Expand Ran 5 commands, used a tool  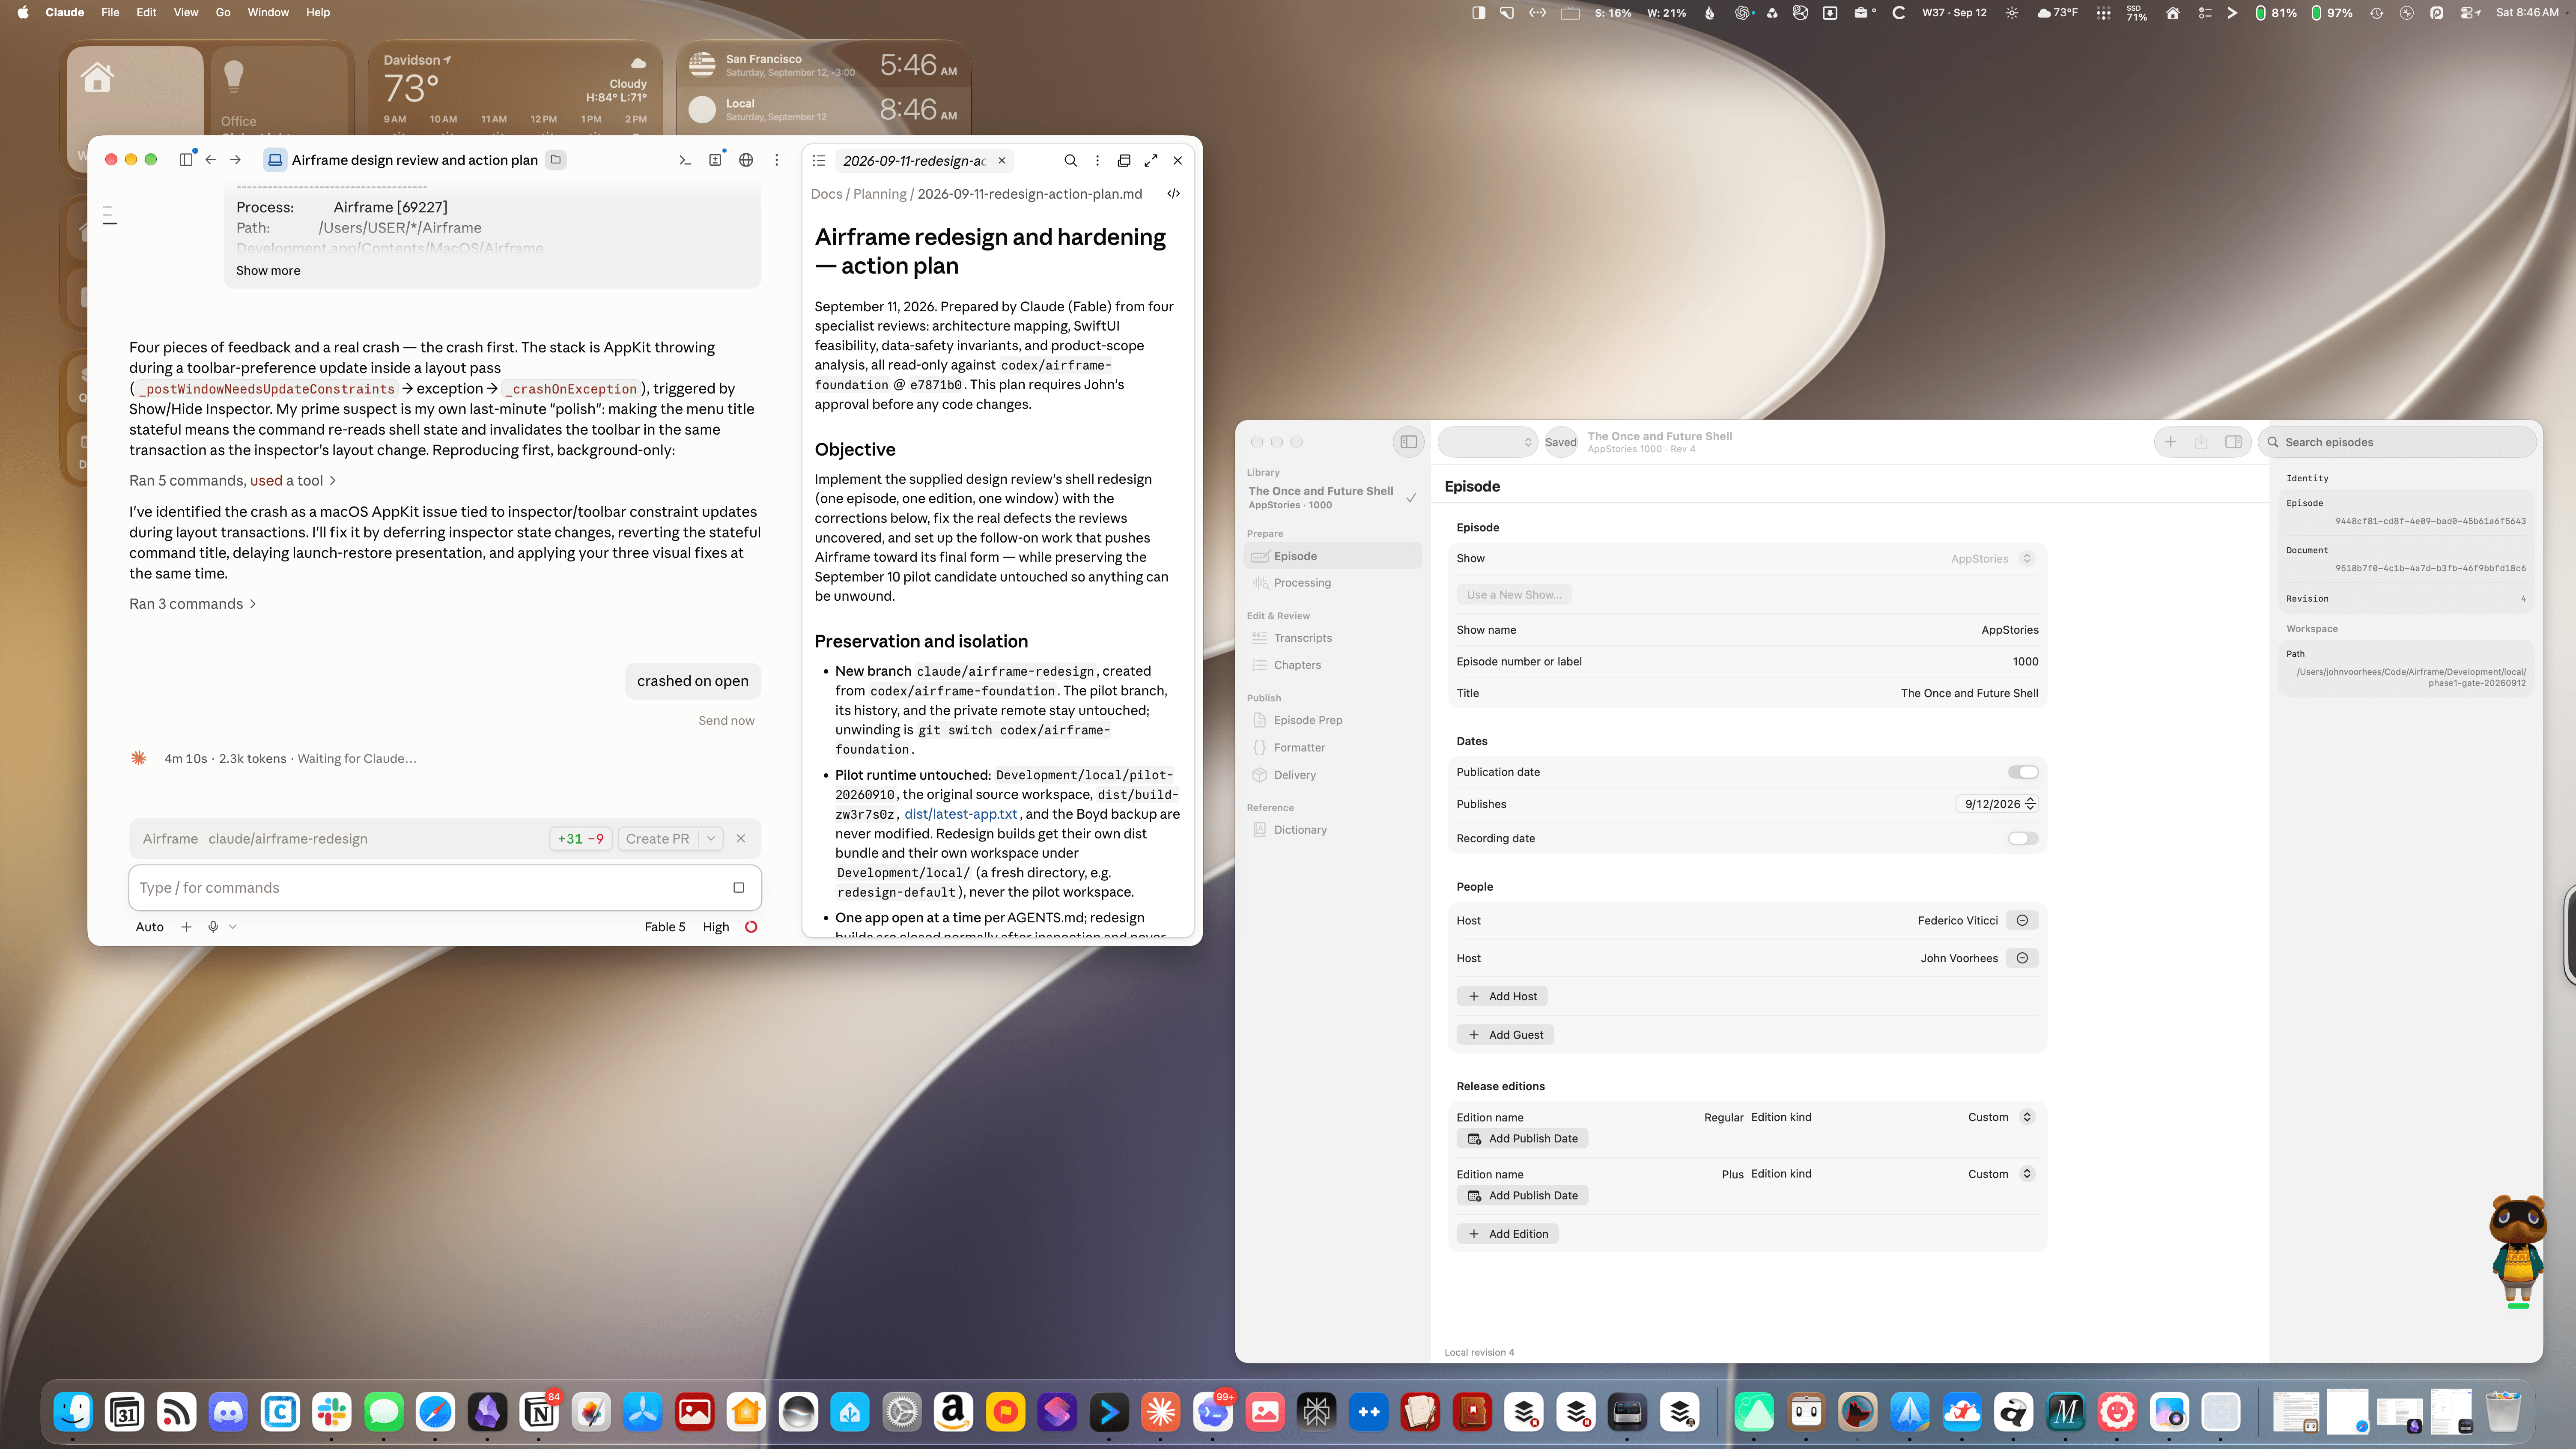(233, 481)
